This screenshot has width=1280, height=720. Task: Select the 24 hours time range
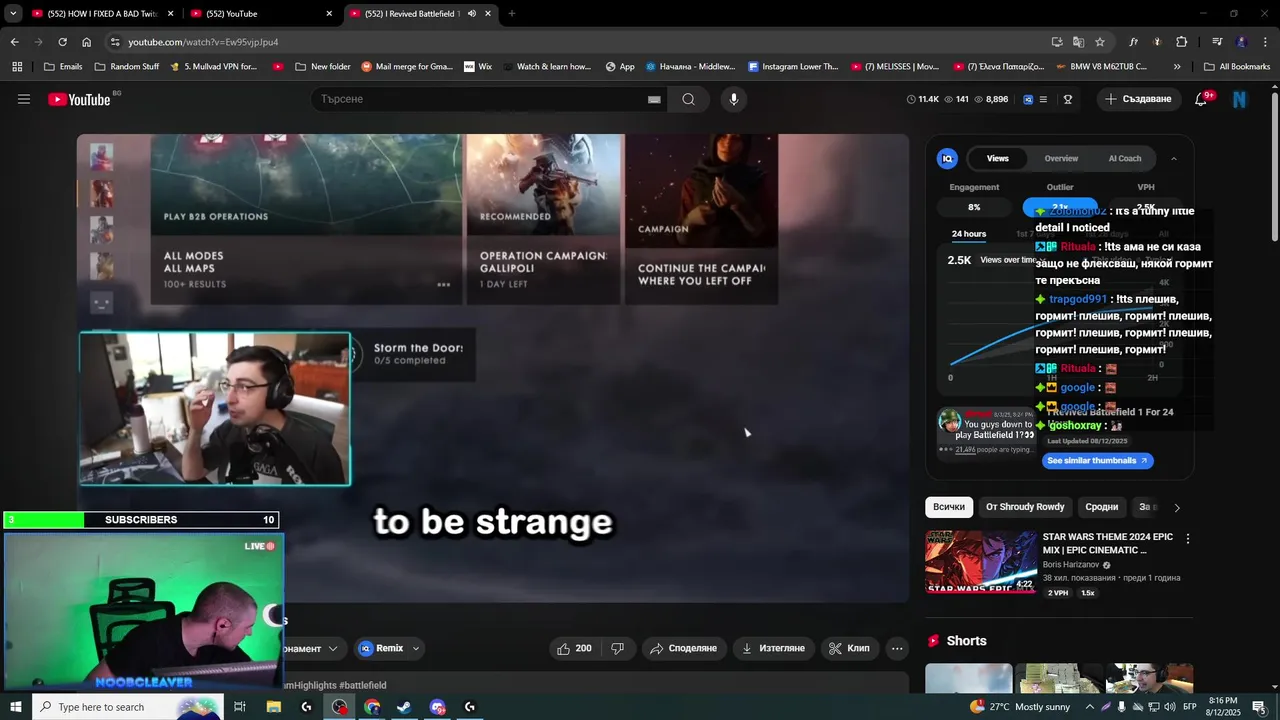click(968, 234)
